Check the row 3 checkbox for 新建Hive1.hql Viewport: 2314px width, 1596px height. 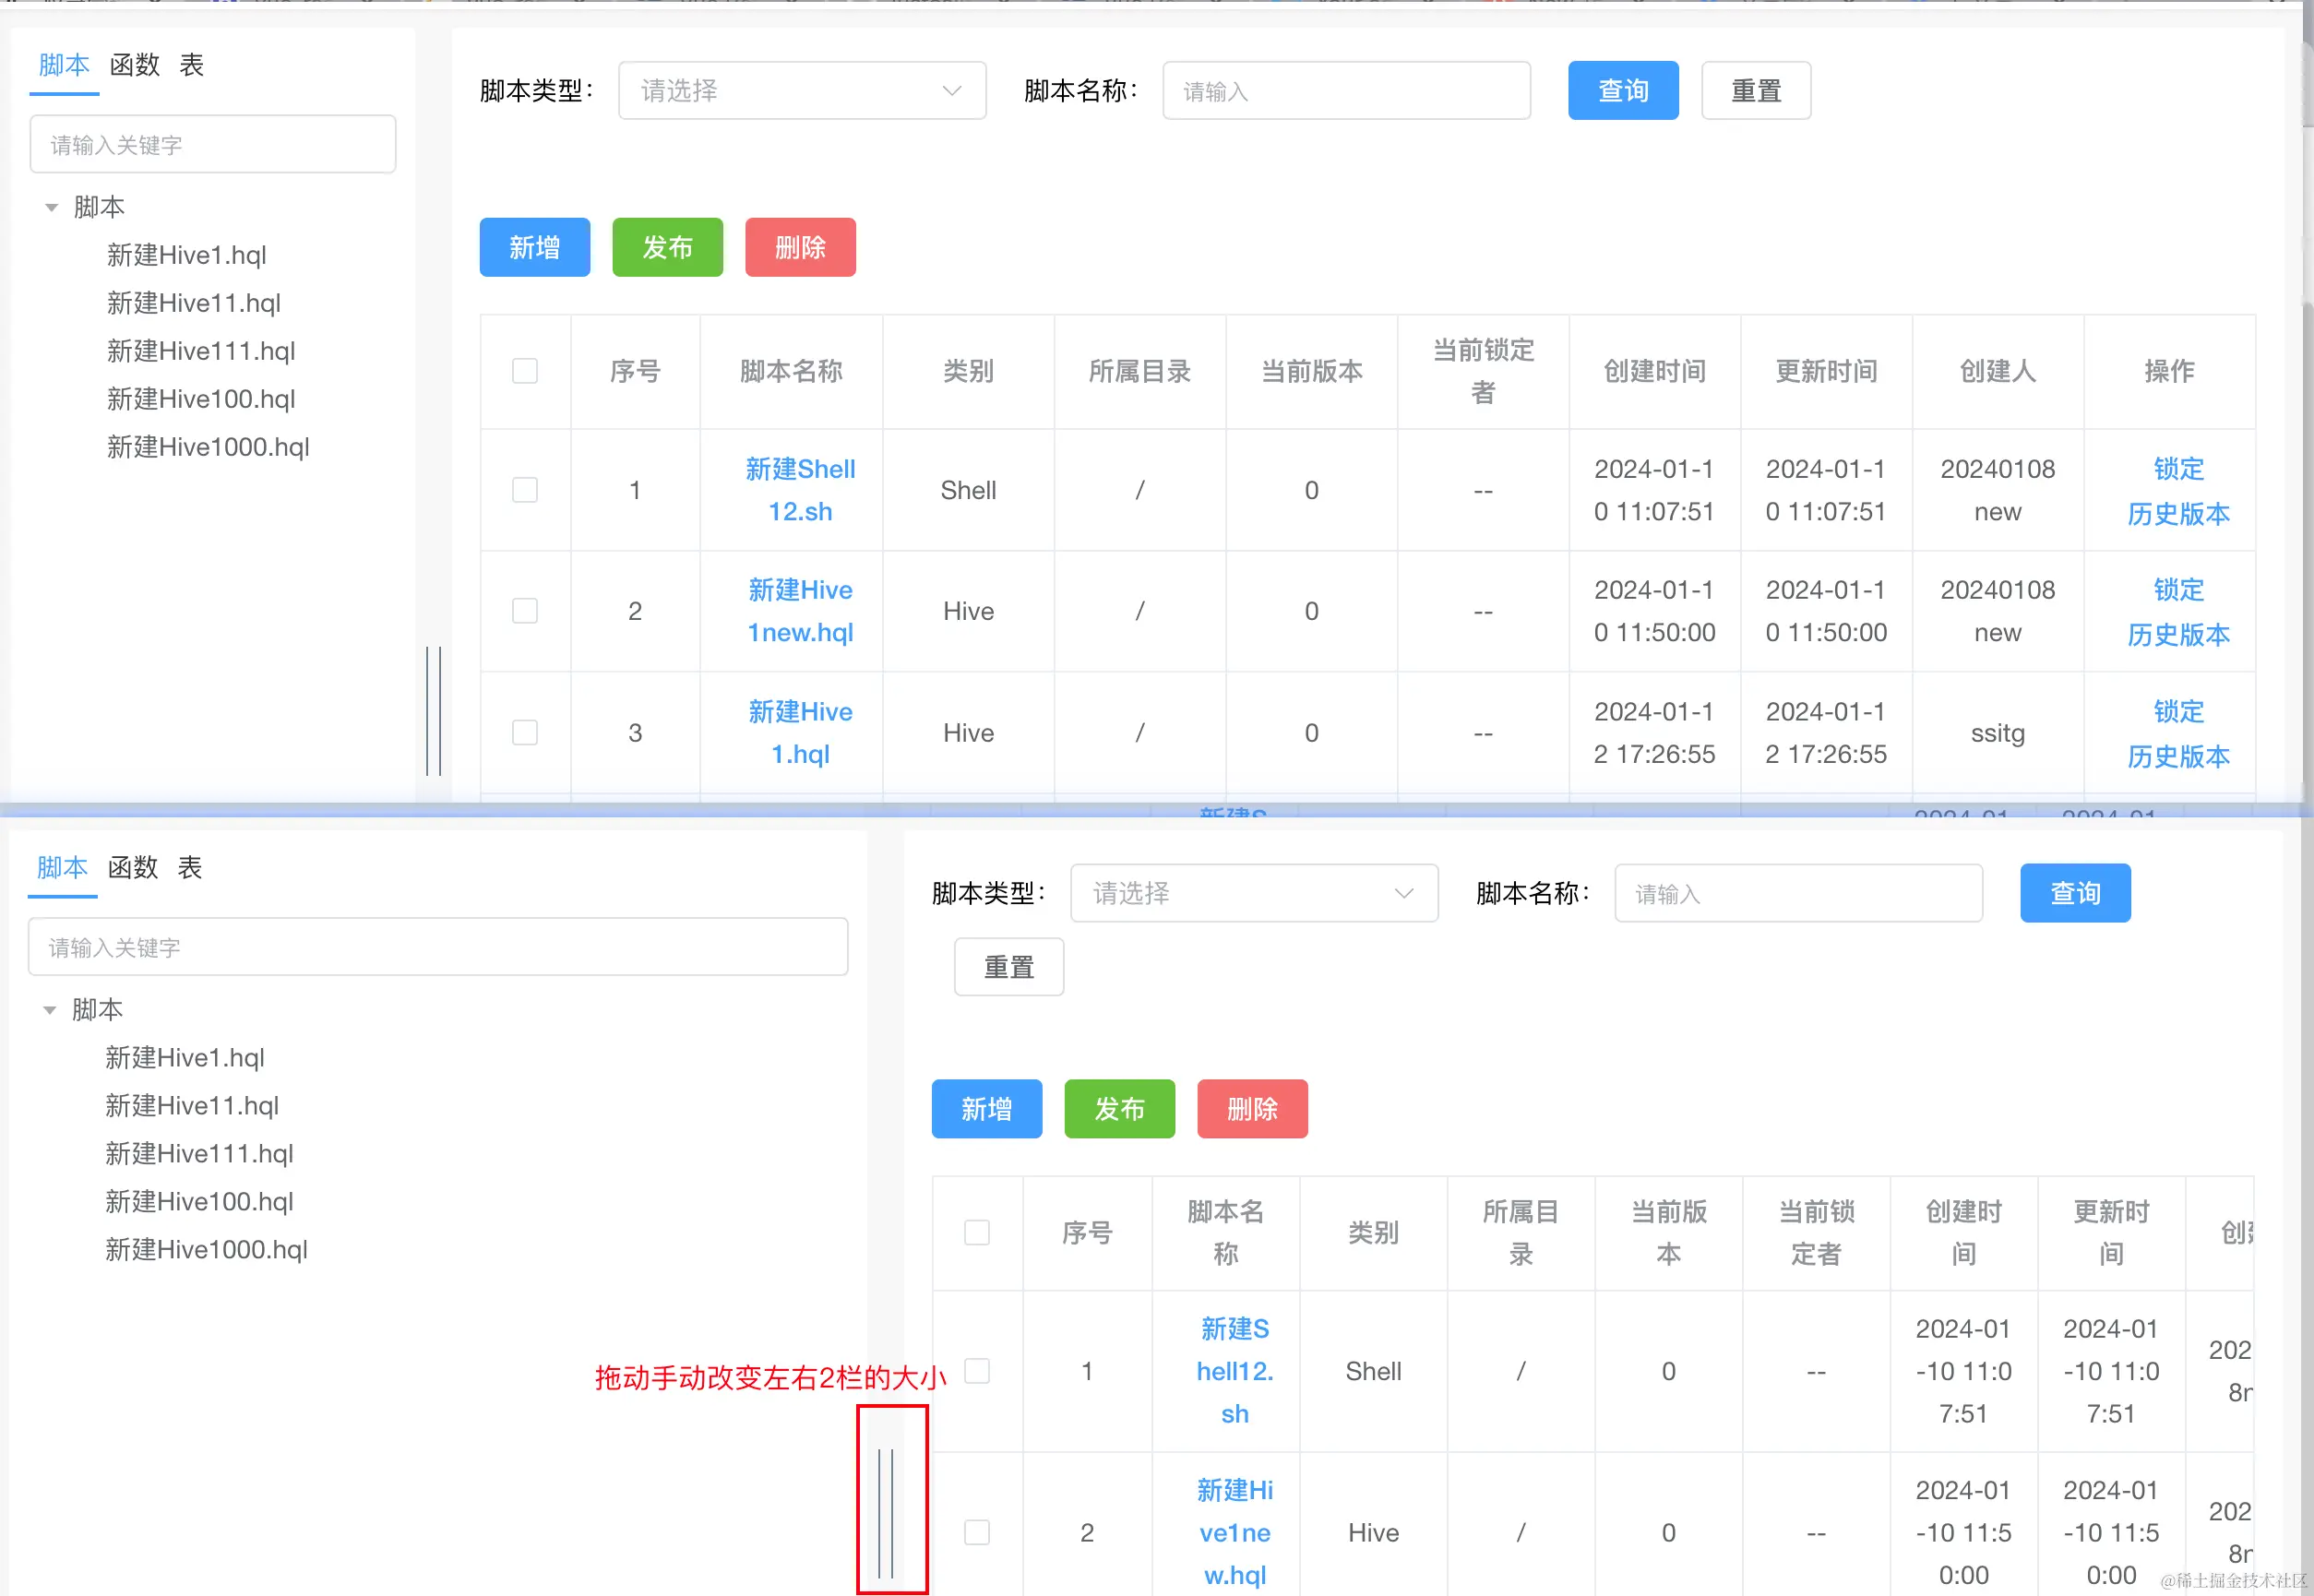525,733
